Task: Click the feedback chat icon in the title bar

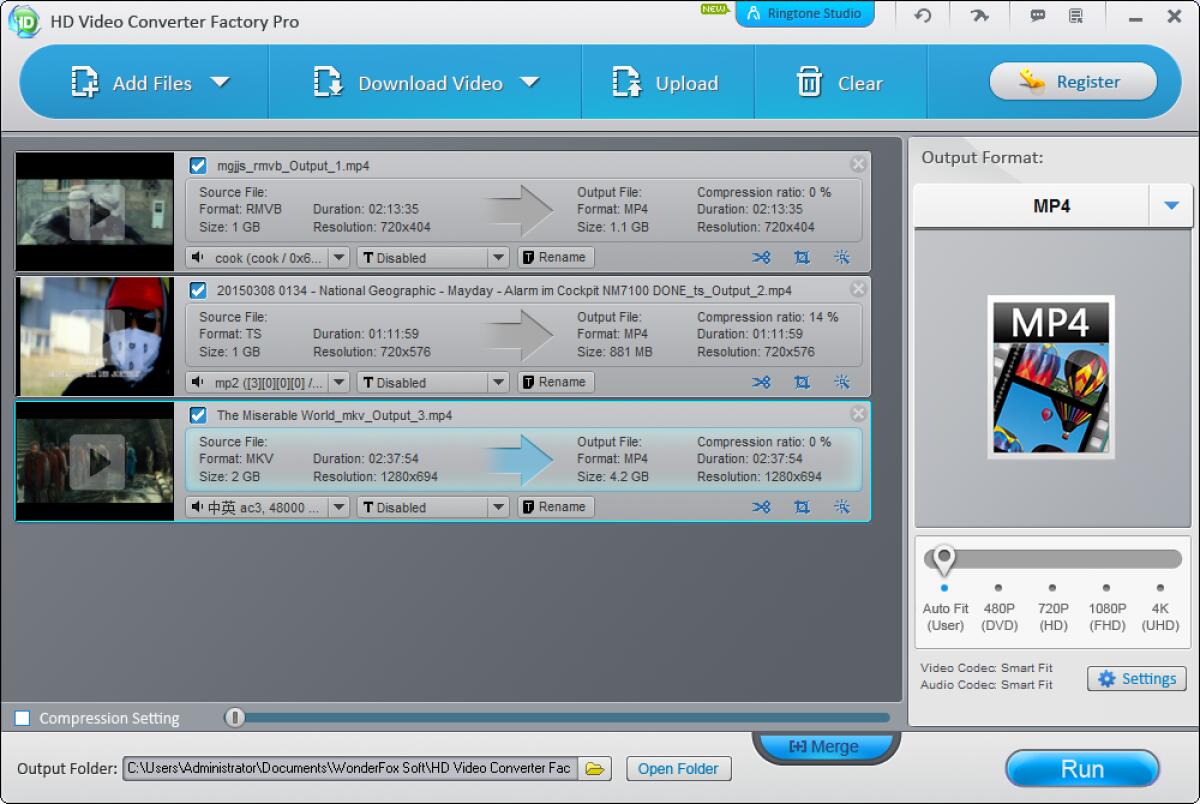Action: click(1037, 16)
